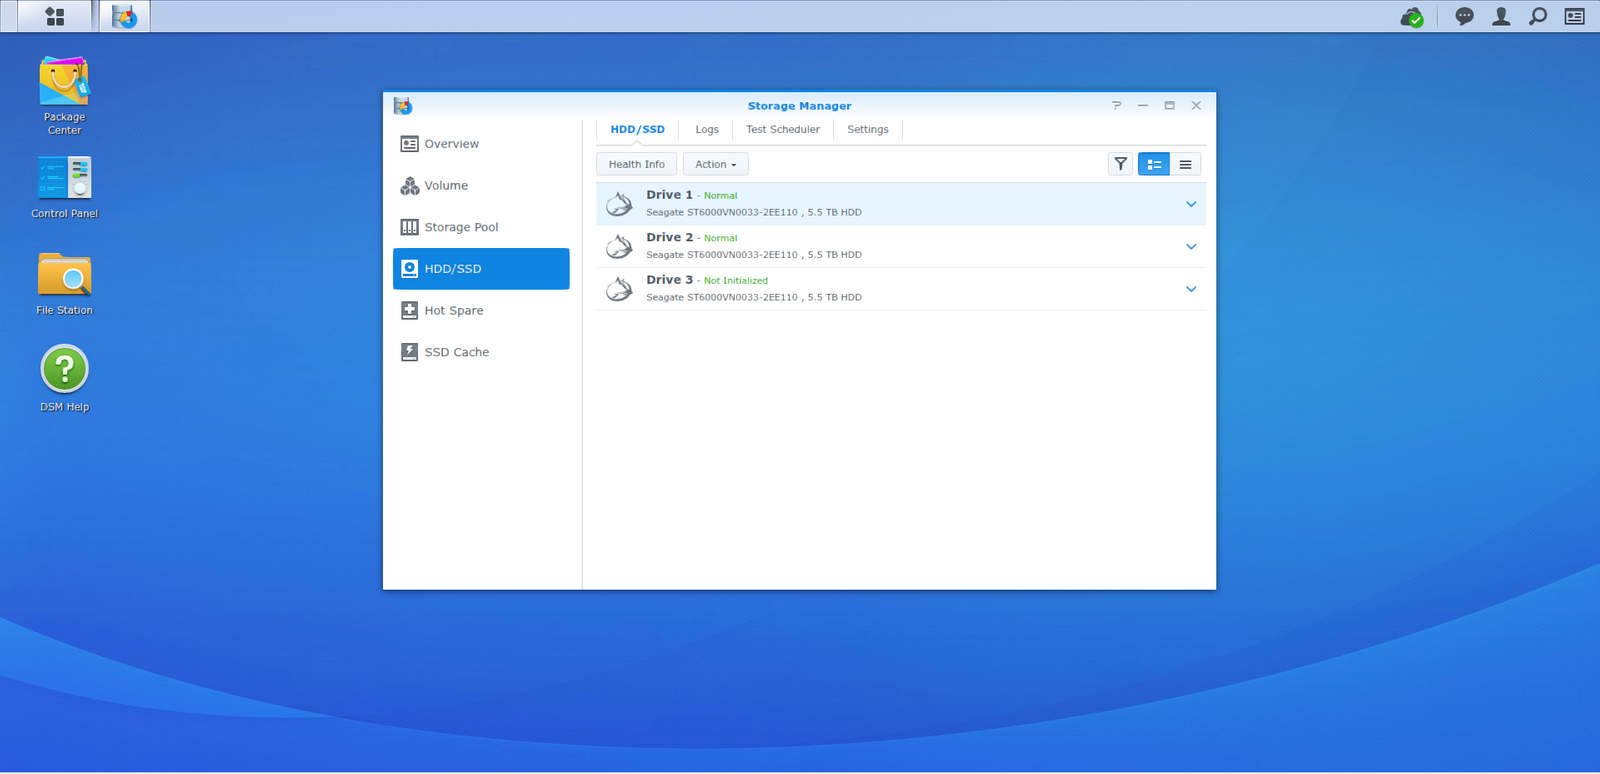Click Storage Manager help question mark

(x=1116, y=105)
